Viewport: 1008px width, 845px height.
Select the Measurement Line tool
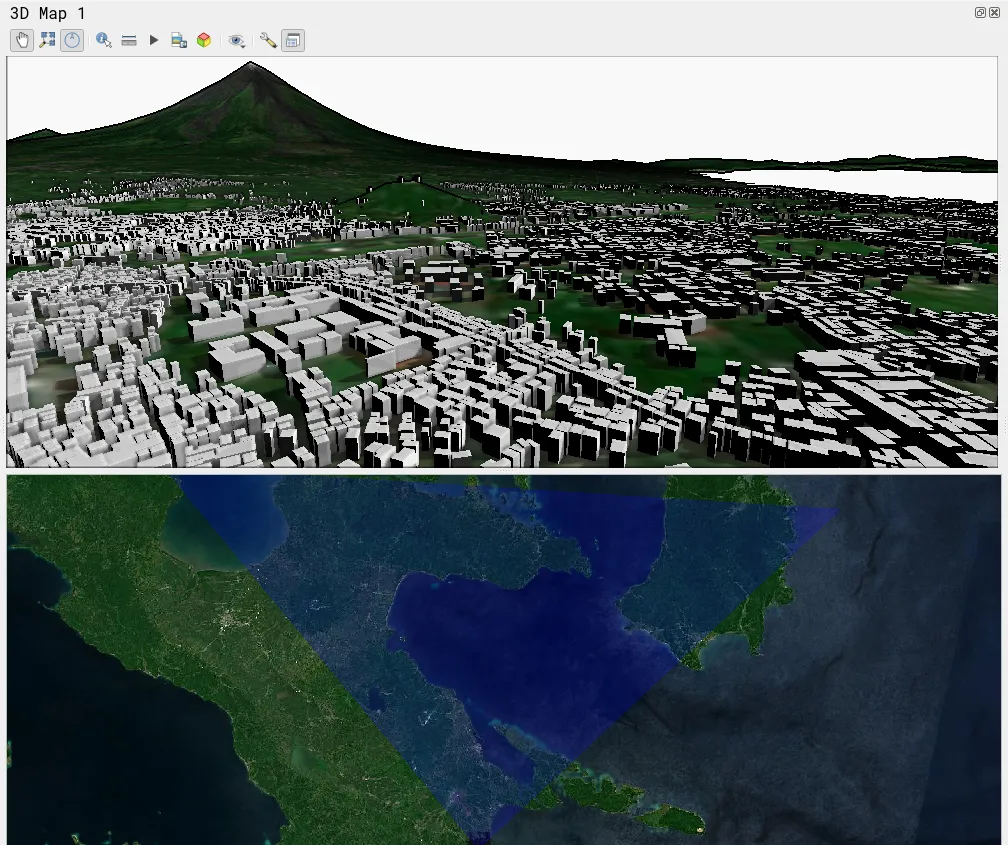[129, 40]
